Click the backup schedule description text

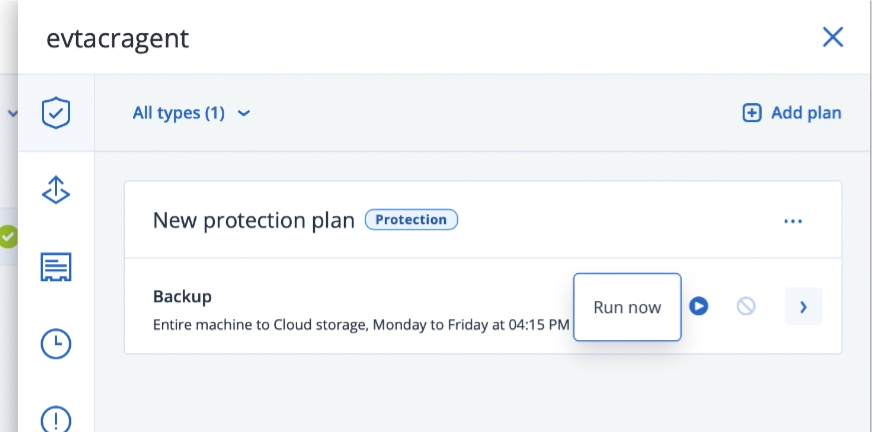(360, 325)
